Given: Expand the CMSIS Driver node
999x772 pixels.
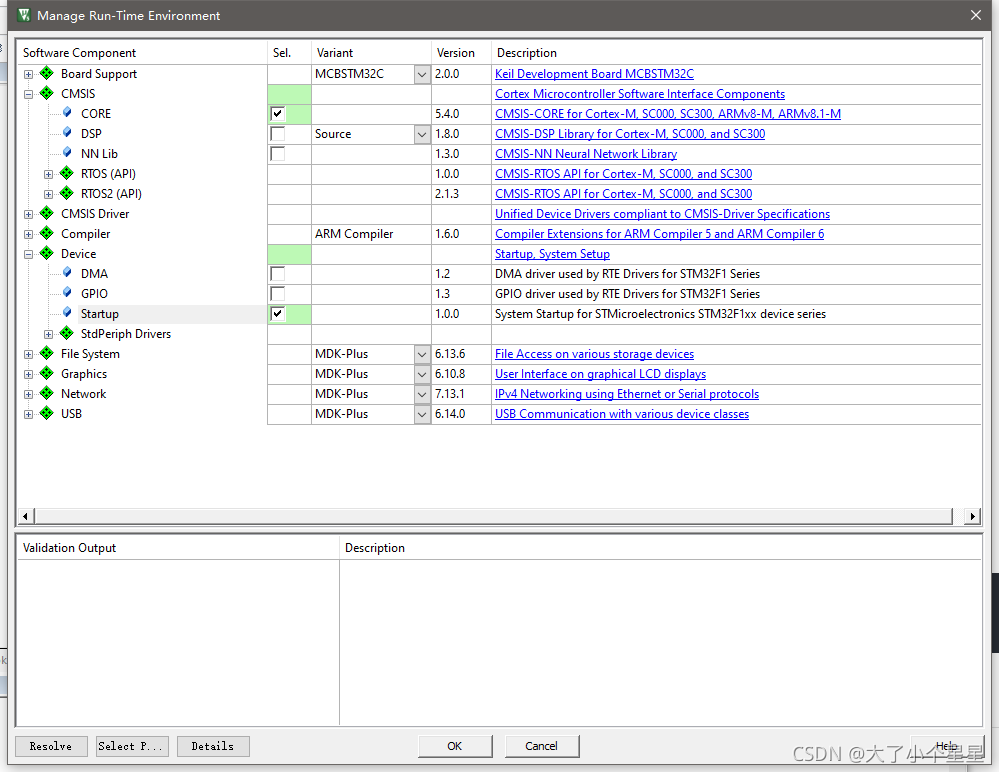Looking at the screenshot, I should (x=28, y=215).
